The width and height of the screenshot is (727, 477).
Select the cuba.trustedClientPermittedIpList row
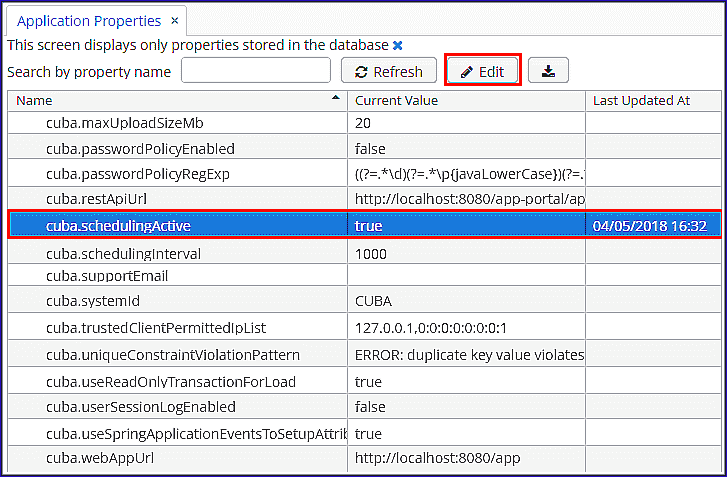coord(364,328)
